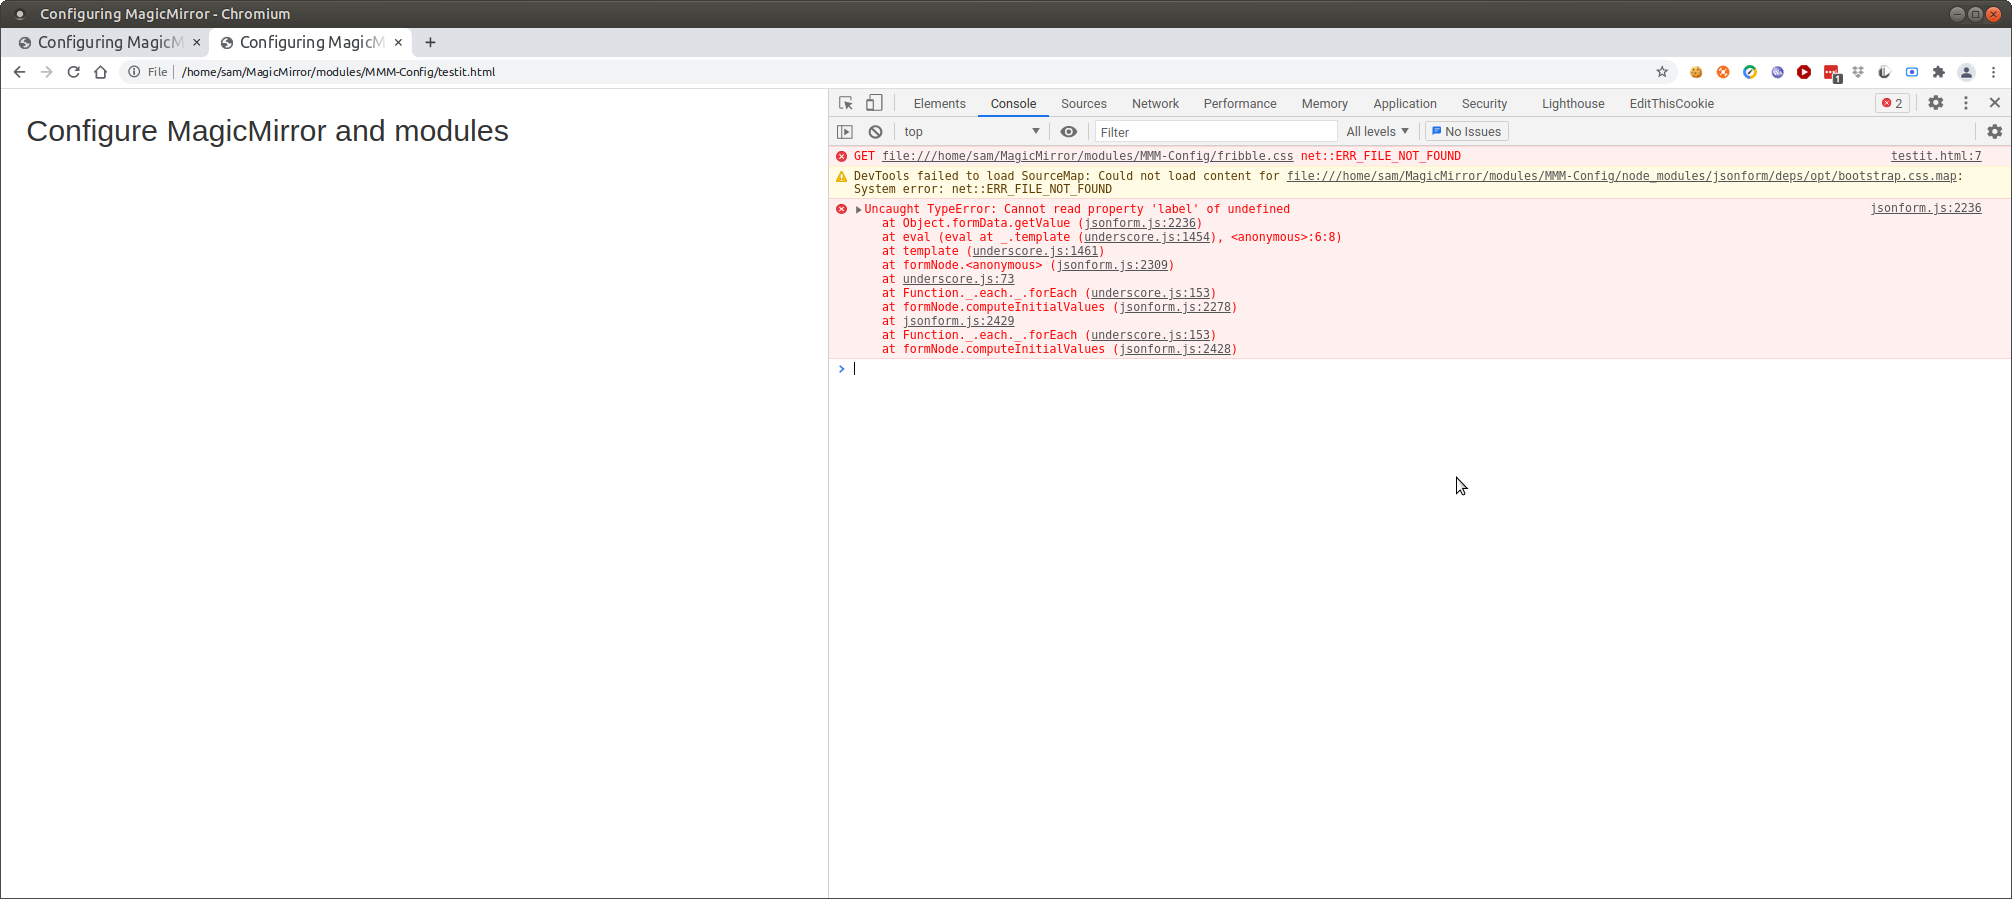2012x899 pixels.
Task: Open the Extensions puzzle-piece menu
Action: coord(1939,72)
